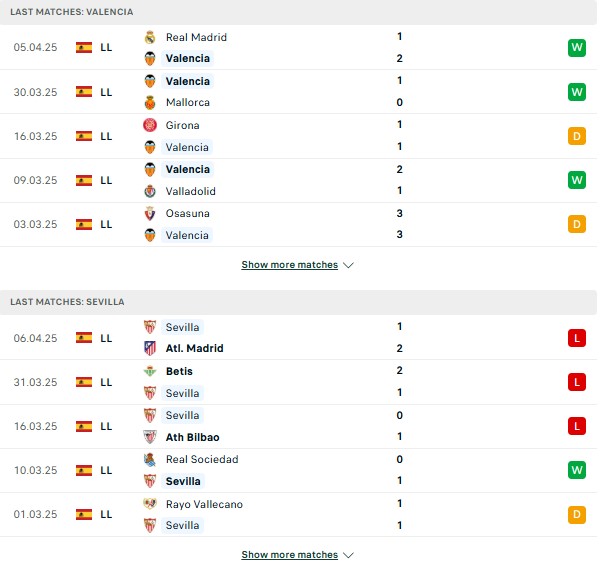Click the Real Madrid club crest
Screen dimensions: 600x577
(x=150, y=37)
